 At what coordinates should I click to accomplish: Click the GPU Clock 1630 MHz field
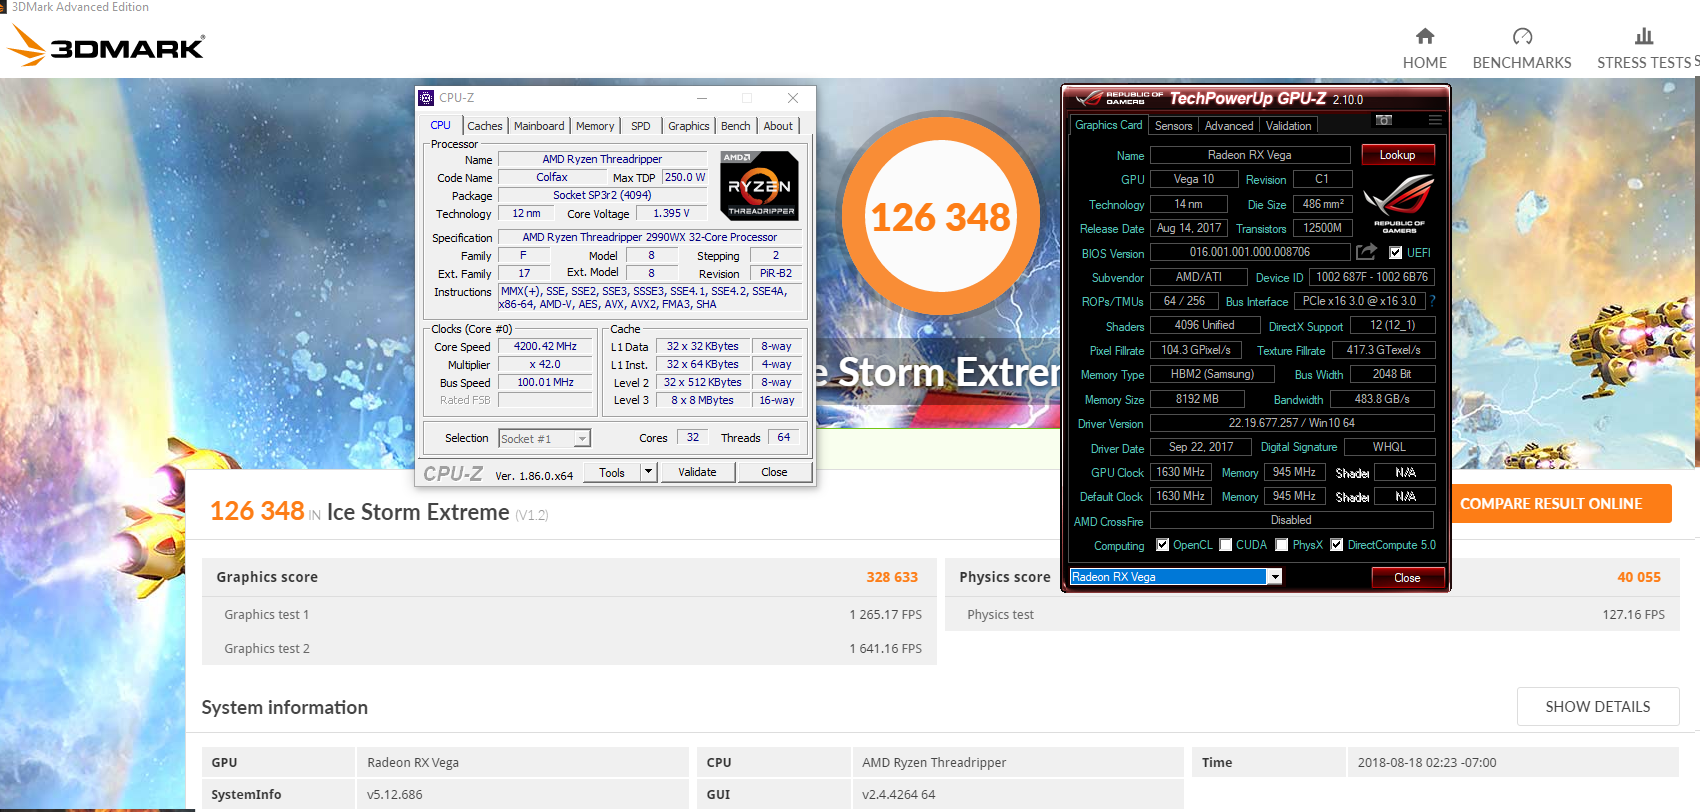click(x=1181, y=472)
